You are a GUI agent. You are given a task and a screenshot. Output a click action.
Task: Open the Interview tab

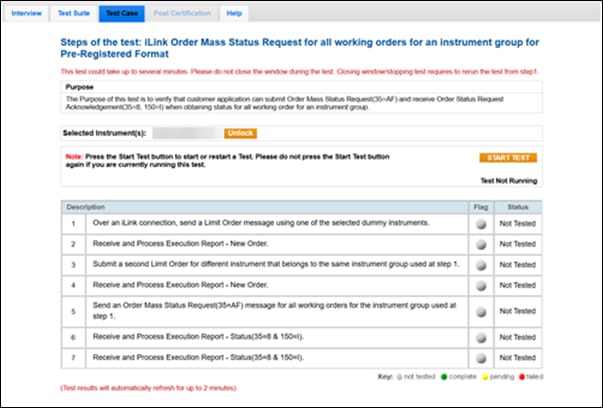click(27, 14)
